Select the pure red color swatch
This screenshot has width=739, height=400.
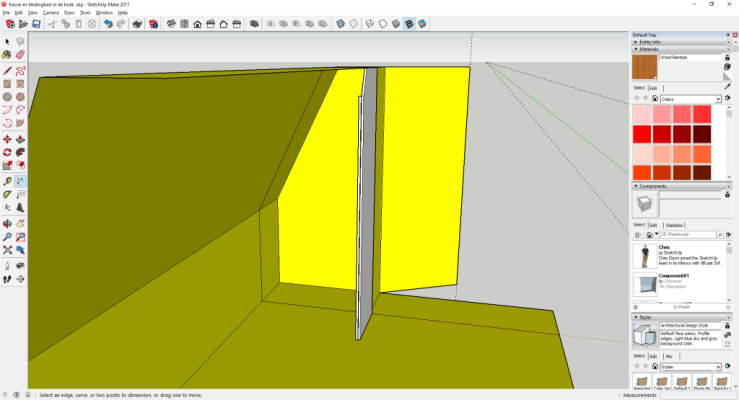[x=642, y=134]
